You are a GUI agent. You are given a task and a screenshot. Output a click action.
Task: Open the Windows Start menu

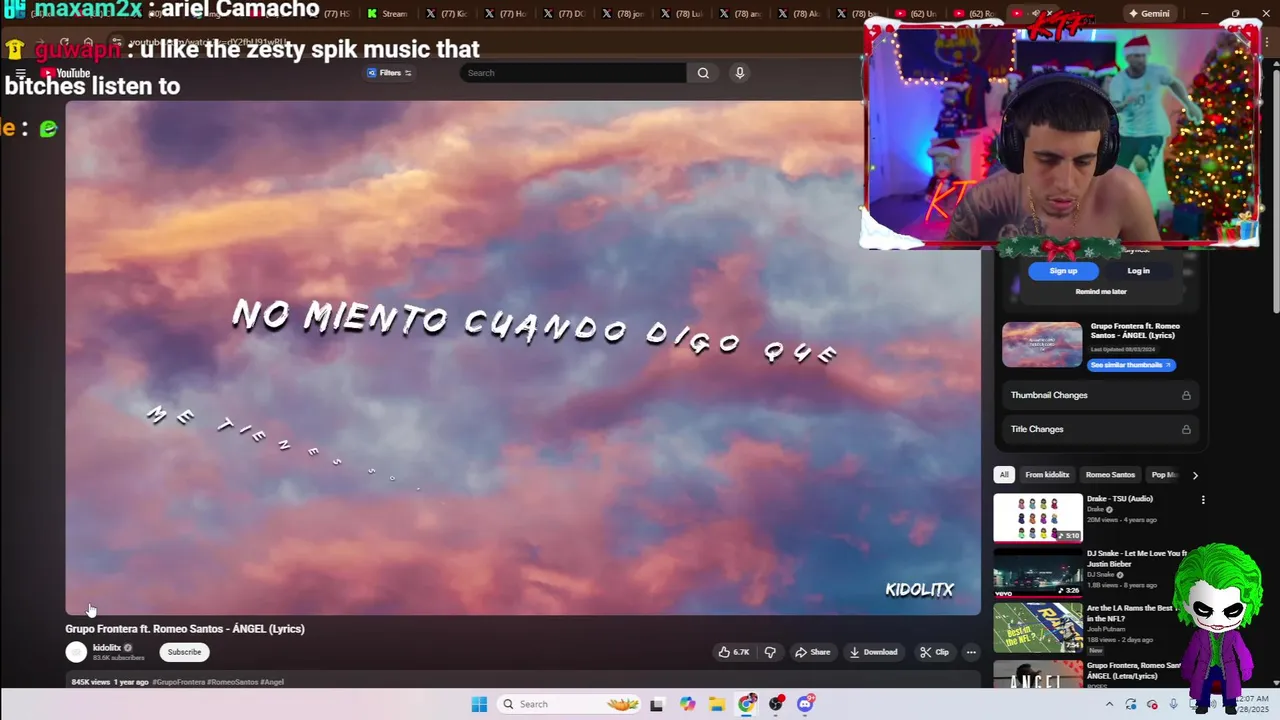479,704
